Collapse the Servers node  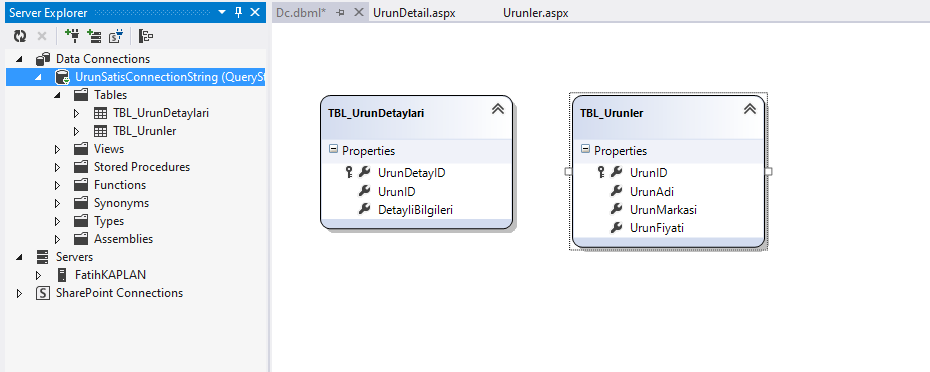tap(20, 257)
